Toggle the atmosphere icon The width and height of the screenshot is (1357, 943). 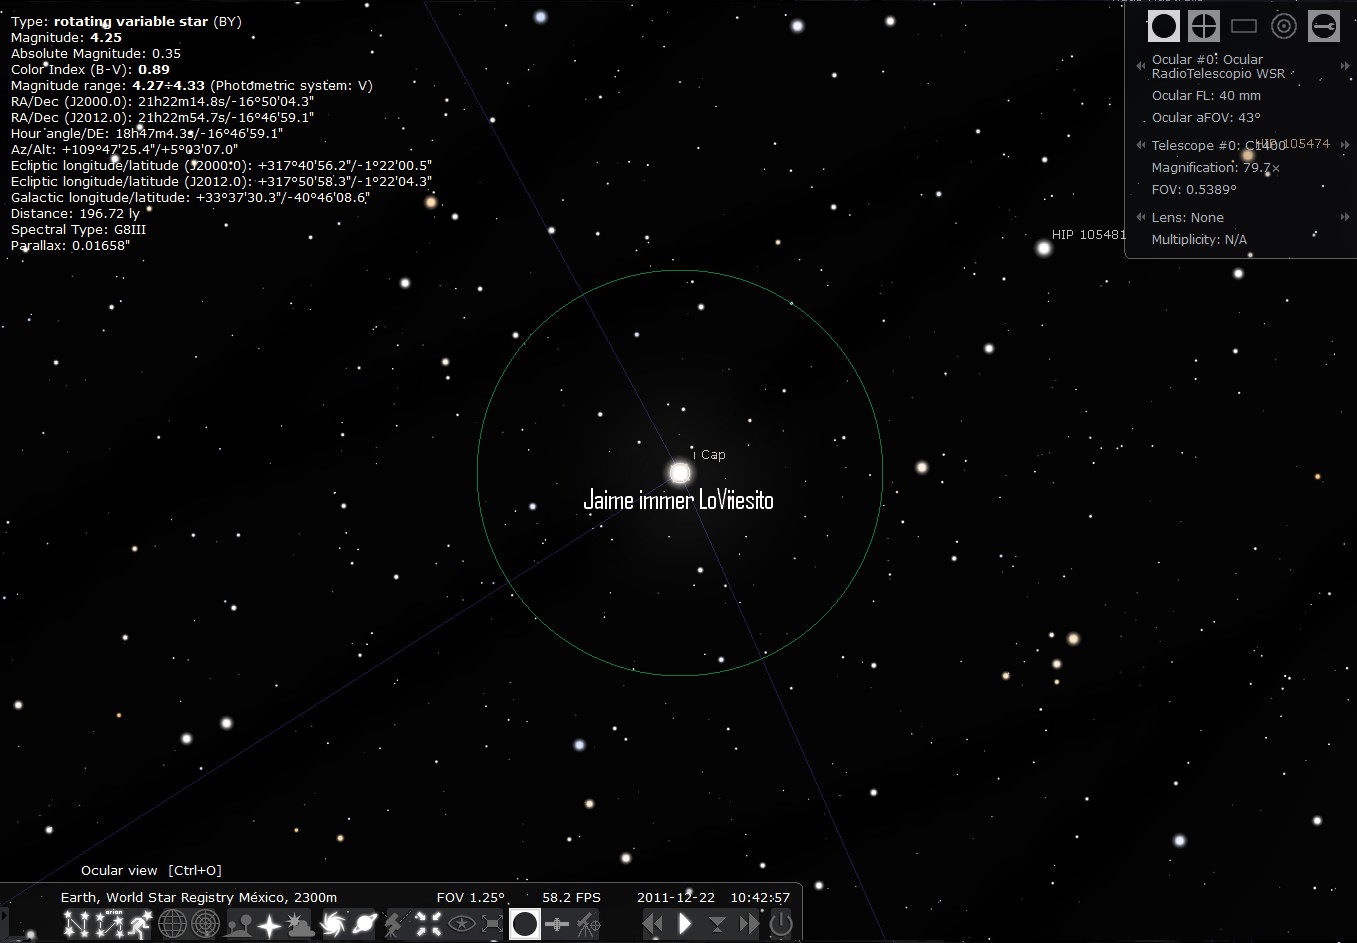tap(298, 925)
